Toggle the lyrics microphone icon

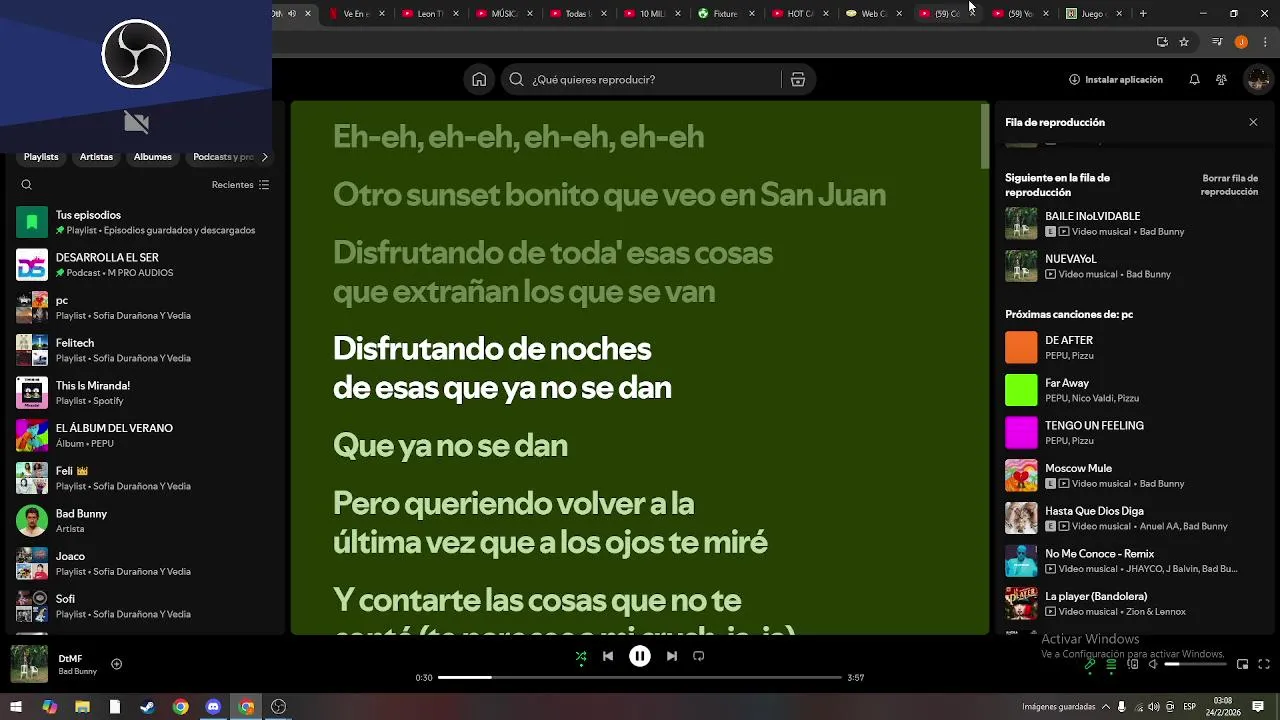click(1090, 664)
